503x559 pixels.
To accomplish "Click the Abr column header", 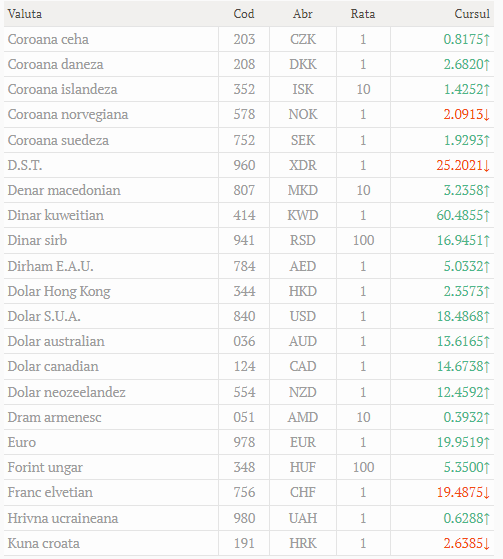I will point(303,14).
